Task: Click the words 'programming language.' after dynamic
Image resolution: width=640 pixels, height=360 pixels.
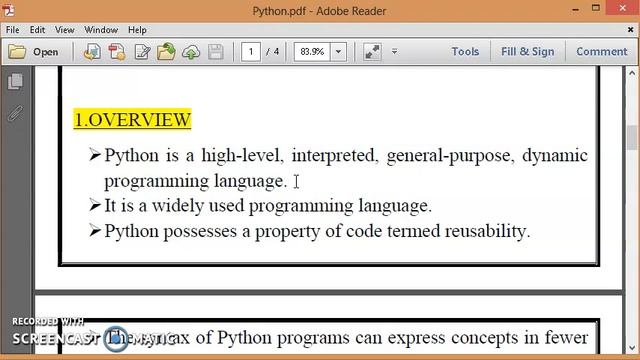Action: [196, 181]
